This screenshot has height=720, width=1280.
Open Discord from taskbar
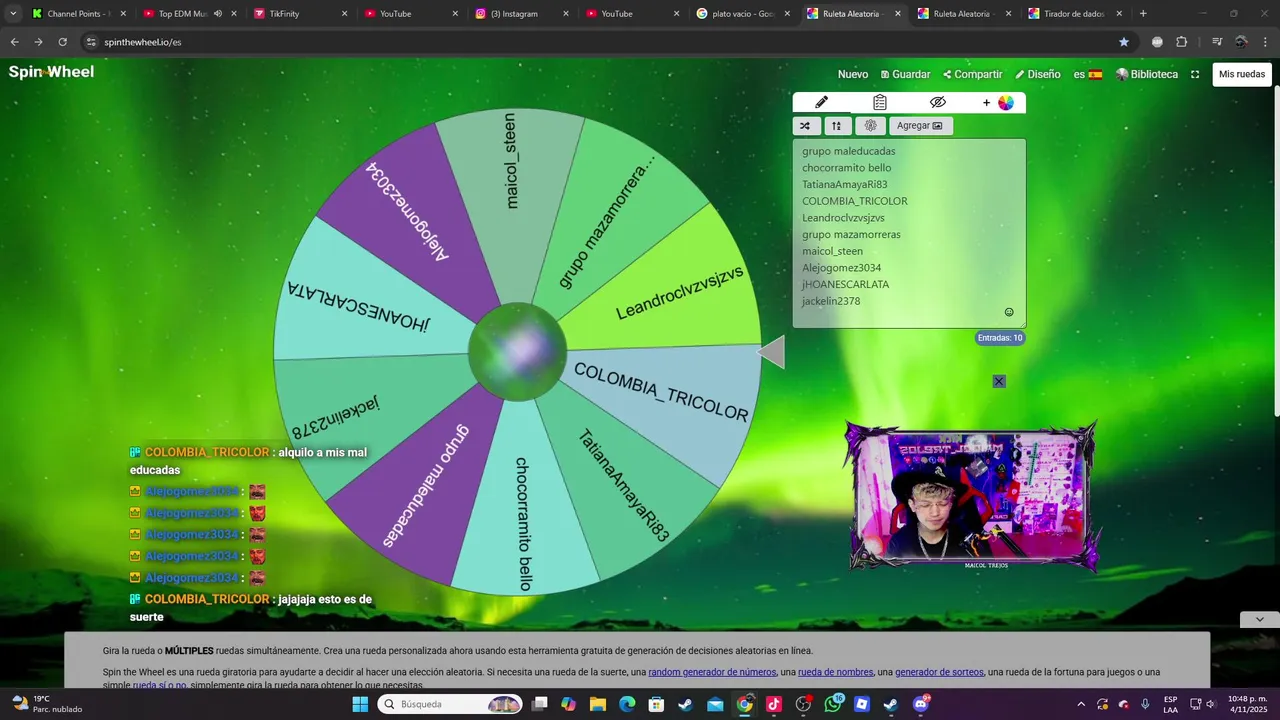921,704
